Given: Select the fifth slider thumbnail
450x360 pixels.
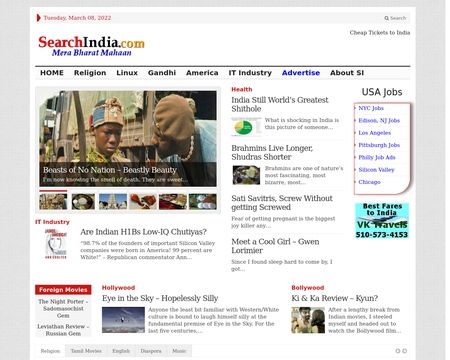Looking at the screenshot, I should pyautogui.click(x=173, y=201).
